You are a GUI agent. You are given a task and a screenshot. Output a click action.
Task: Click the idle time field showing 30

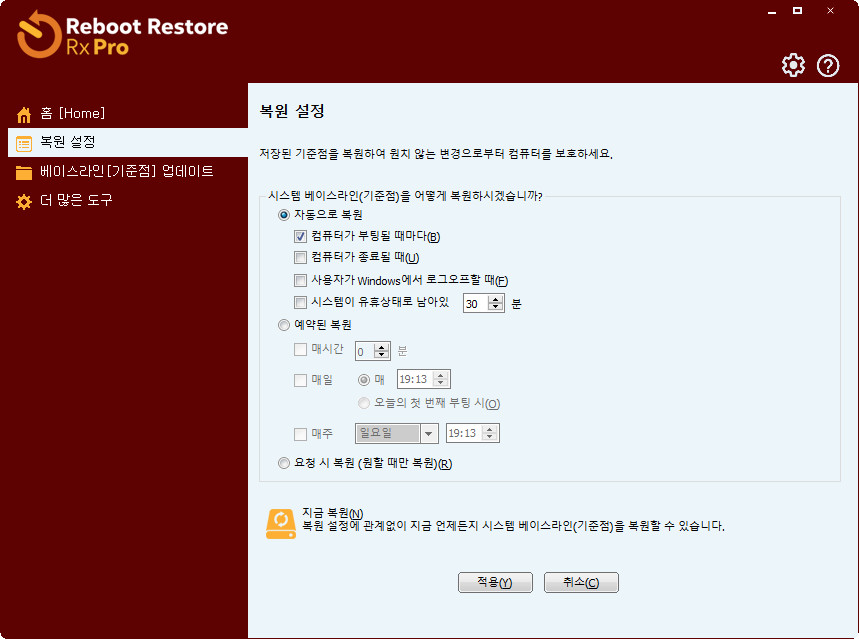(476, 304)
